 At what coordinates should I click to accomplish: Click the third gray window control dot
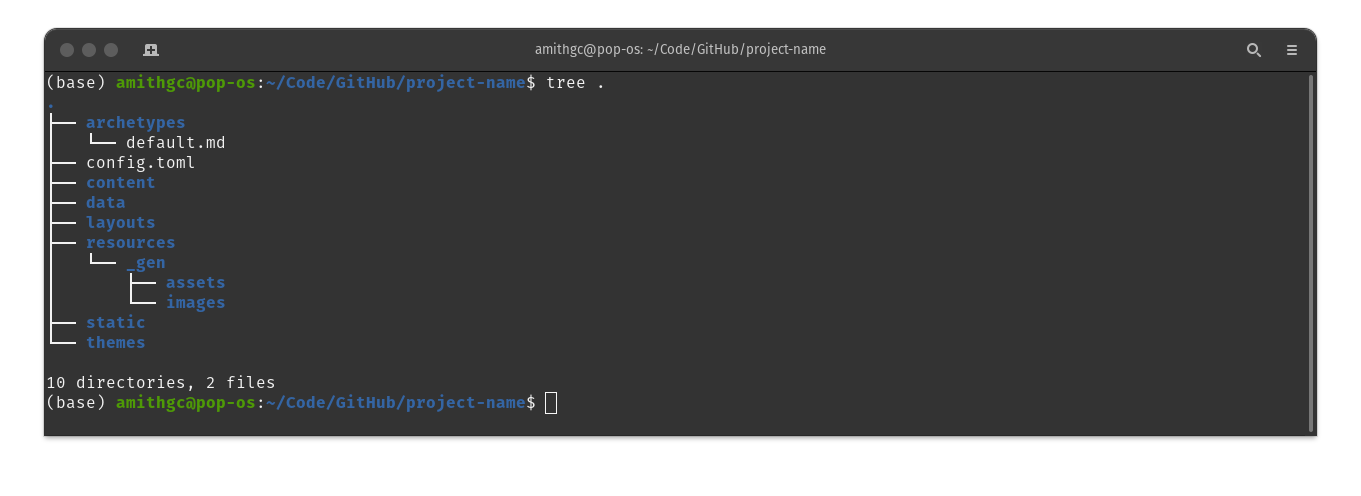click(111, 50)
